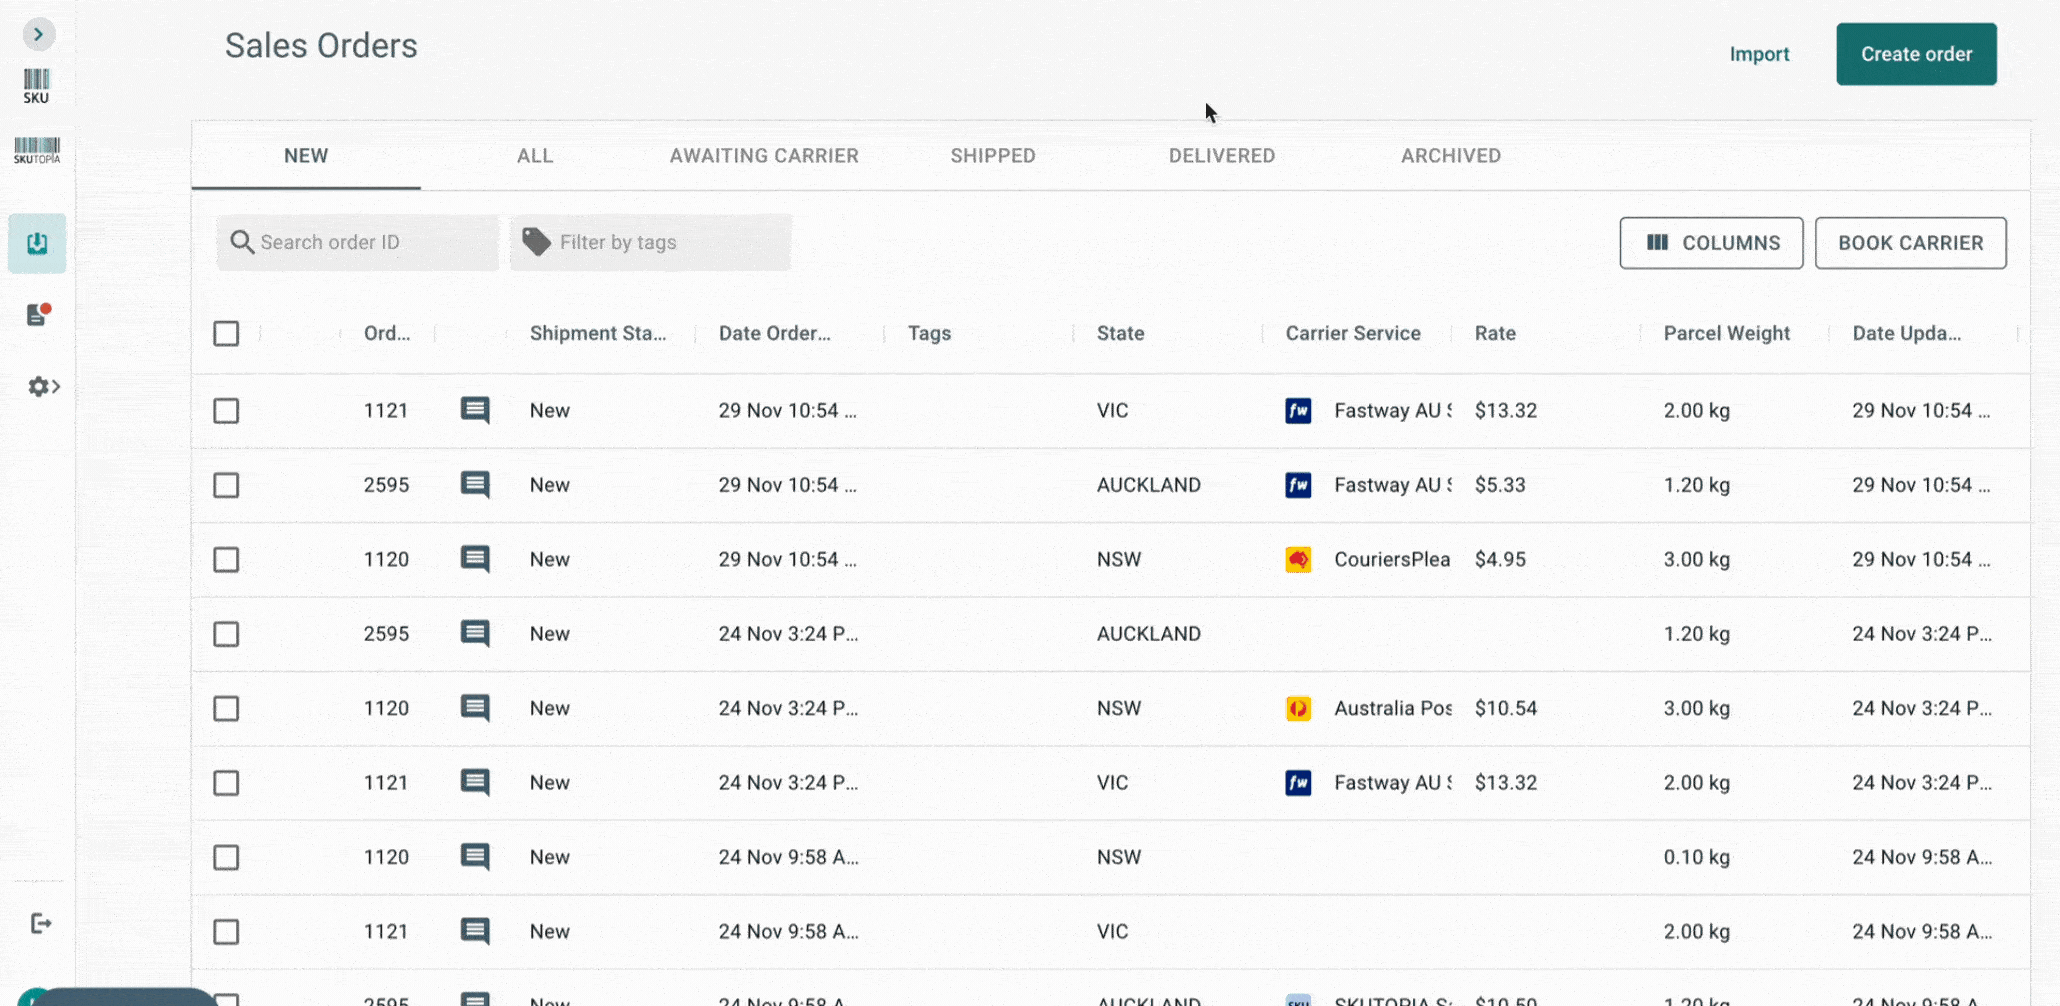Click Australia Post carrier logo in $10.54 row
The image size is (2060, 1006).
tap(1298, 708)
